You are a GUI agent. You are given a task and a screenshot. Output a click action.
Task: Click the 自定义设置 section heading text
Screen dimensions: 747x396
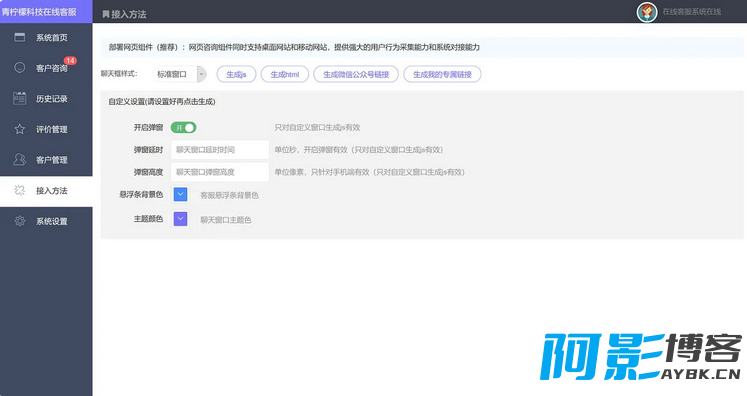point(162,102)
